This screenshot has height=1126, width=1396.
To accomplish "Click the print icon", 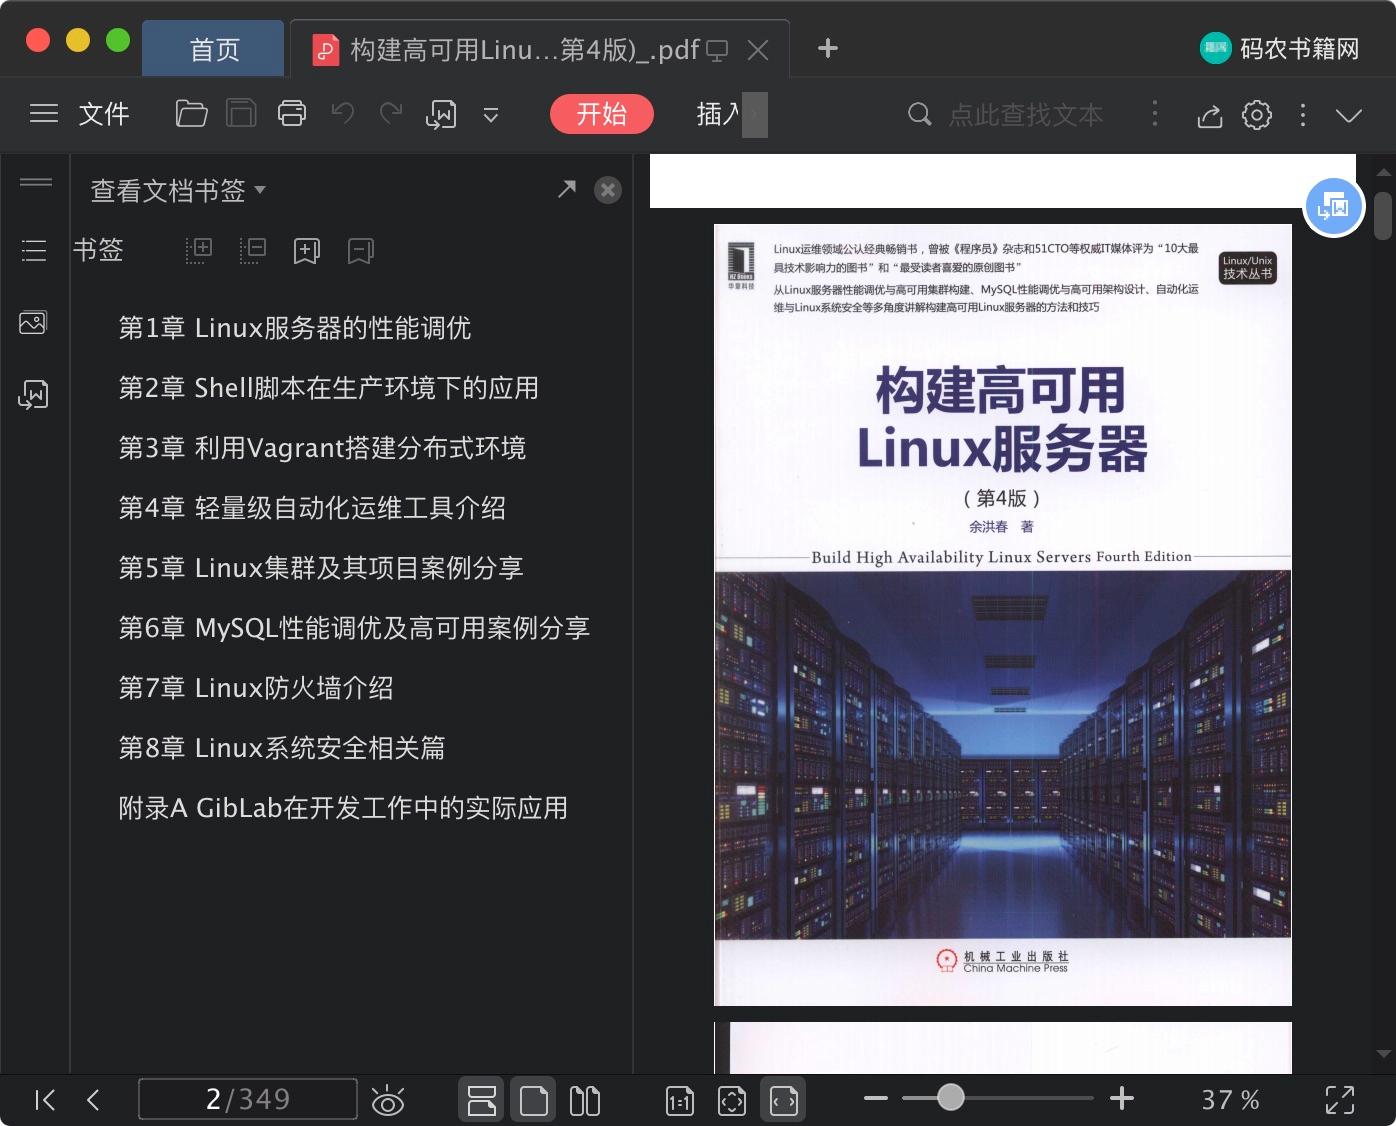I will point(292,114).
